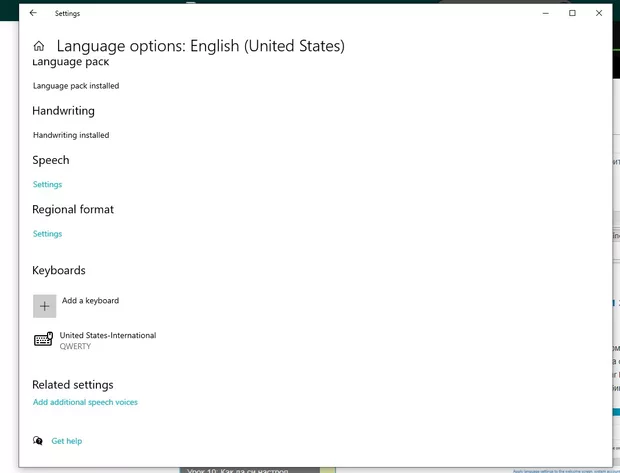Minimize the Settings window
620x473 pixels.
(546, 13)
